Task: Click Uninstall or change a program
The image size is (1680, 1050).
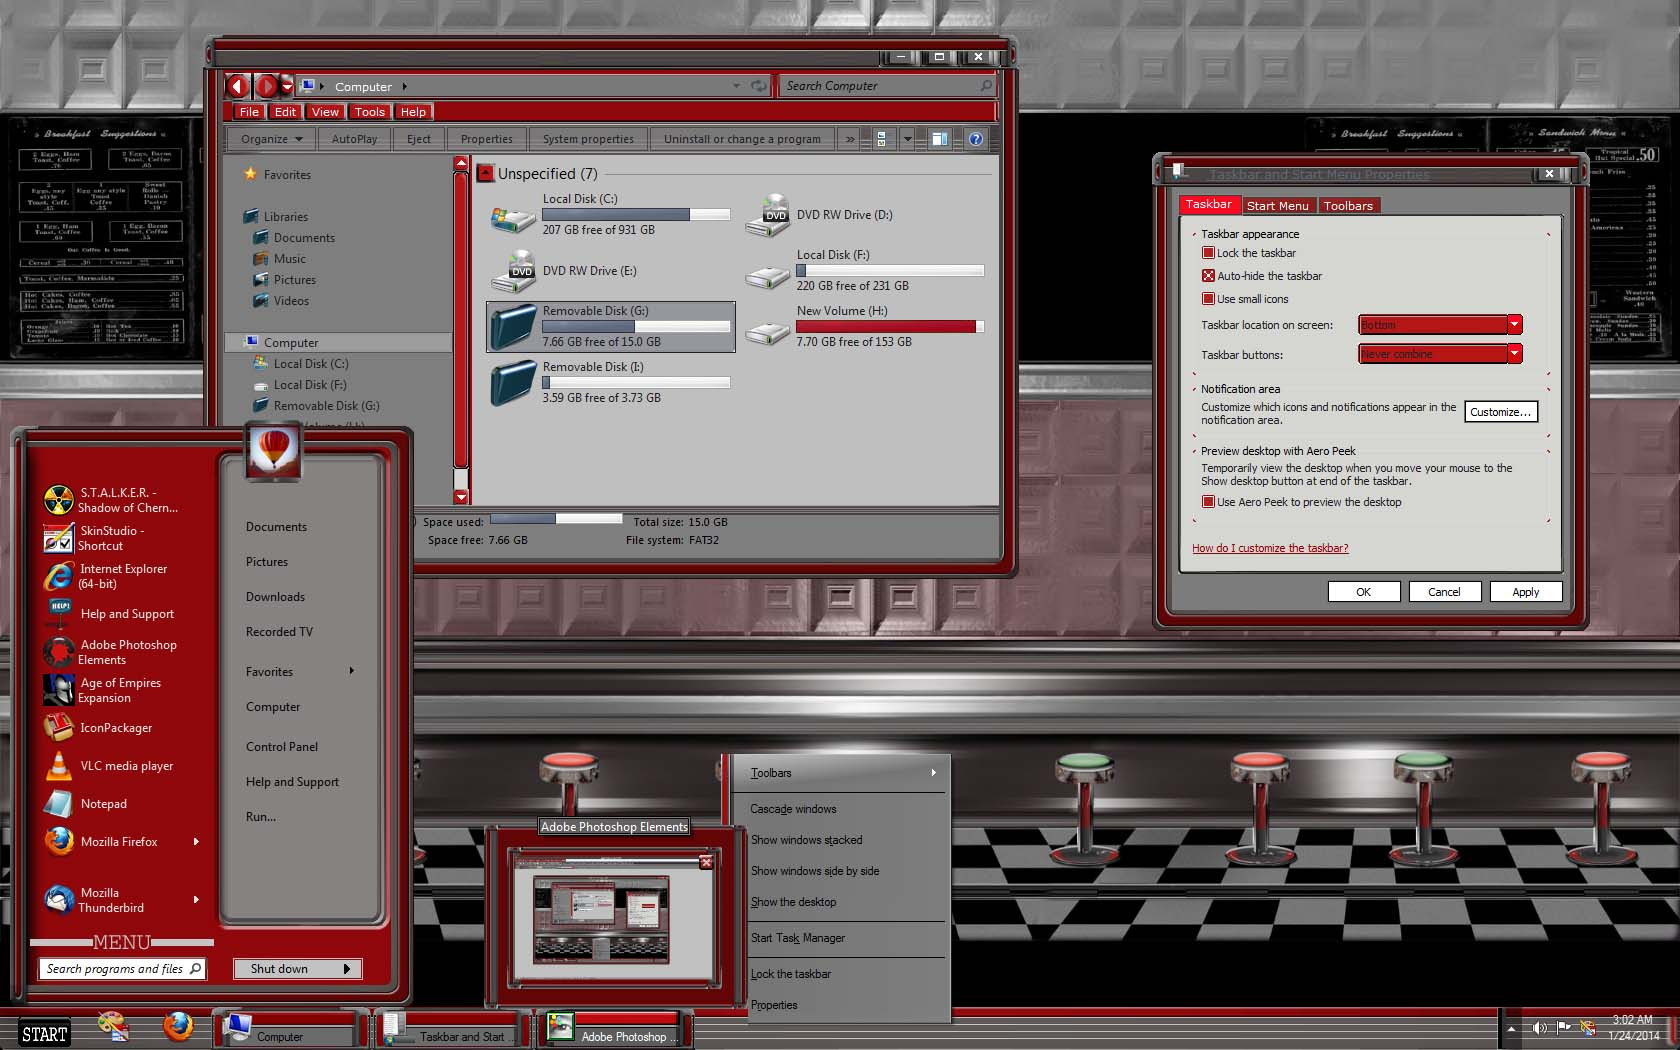Action: (742, 139)
